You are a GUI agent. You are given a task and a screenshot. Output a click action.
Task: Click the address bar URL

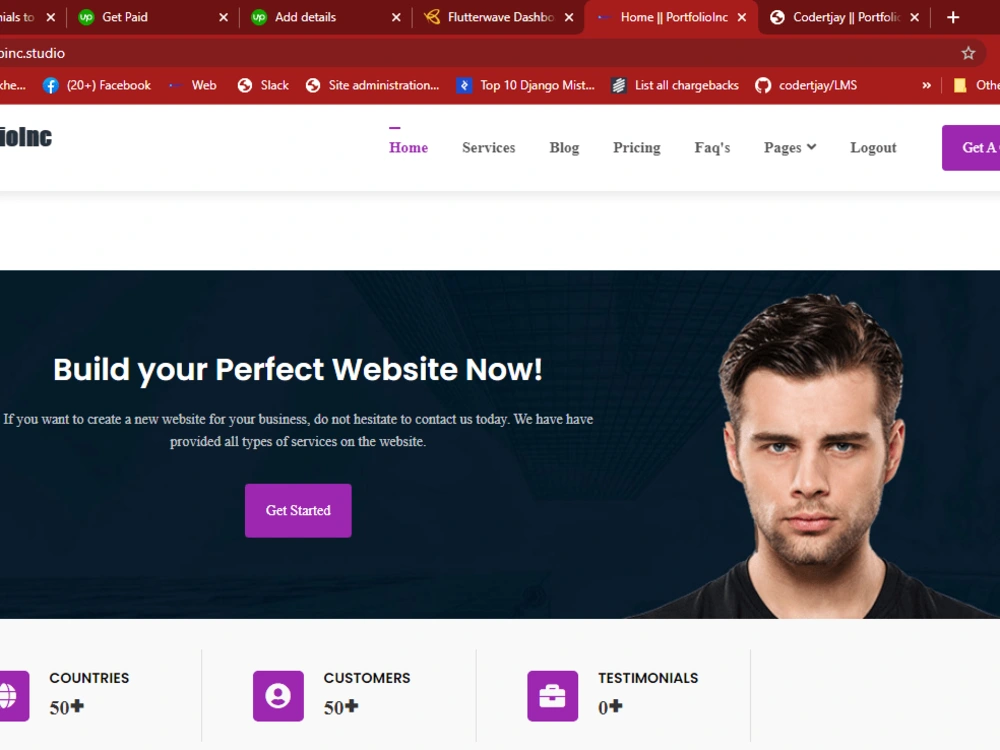32,53
